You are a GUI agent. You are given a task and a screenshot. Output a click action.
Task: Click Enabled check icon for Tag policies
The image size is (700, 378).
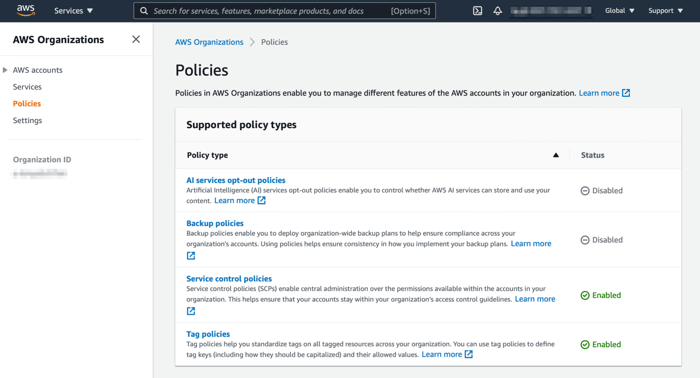(x=585, y=345)
